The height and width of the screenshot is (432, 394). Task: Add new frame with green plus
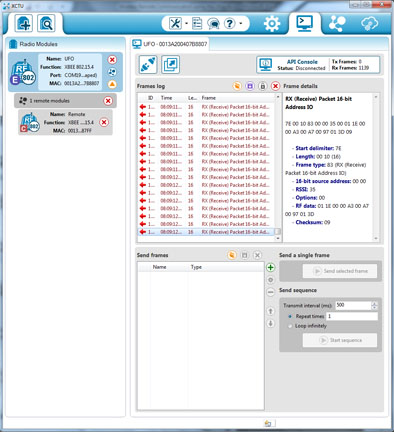[271, 267]
